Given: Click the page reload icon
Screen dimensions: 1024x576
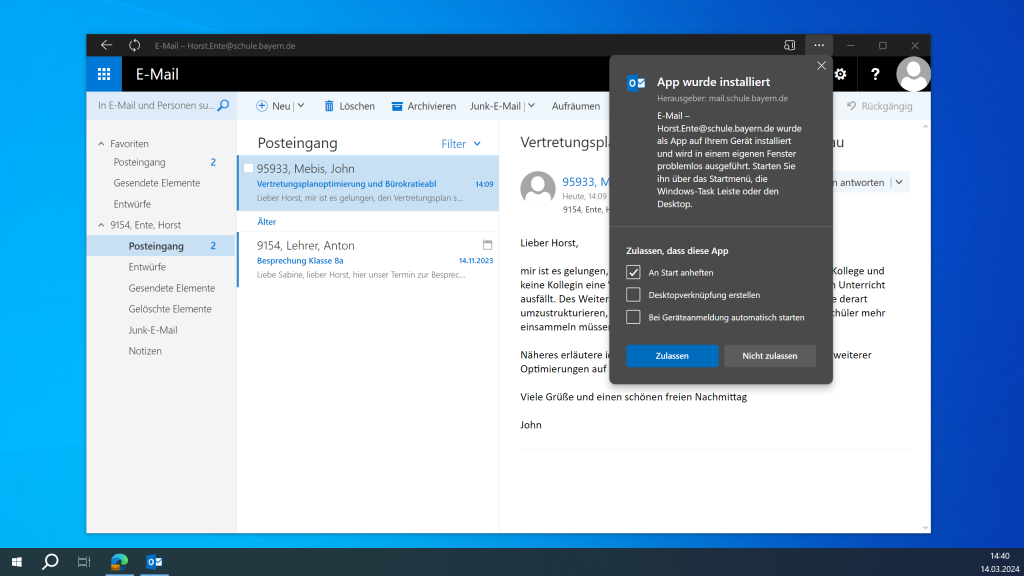Looking at the screenshot, I should [x=133, y=44].
